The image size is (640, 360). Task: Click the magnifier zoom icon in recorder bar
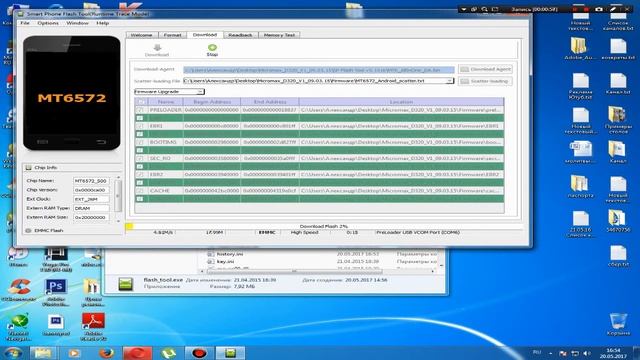coord(484,9)
